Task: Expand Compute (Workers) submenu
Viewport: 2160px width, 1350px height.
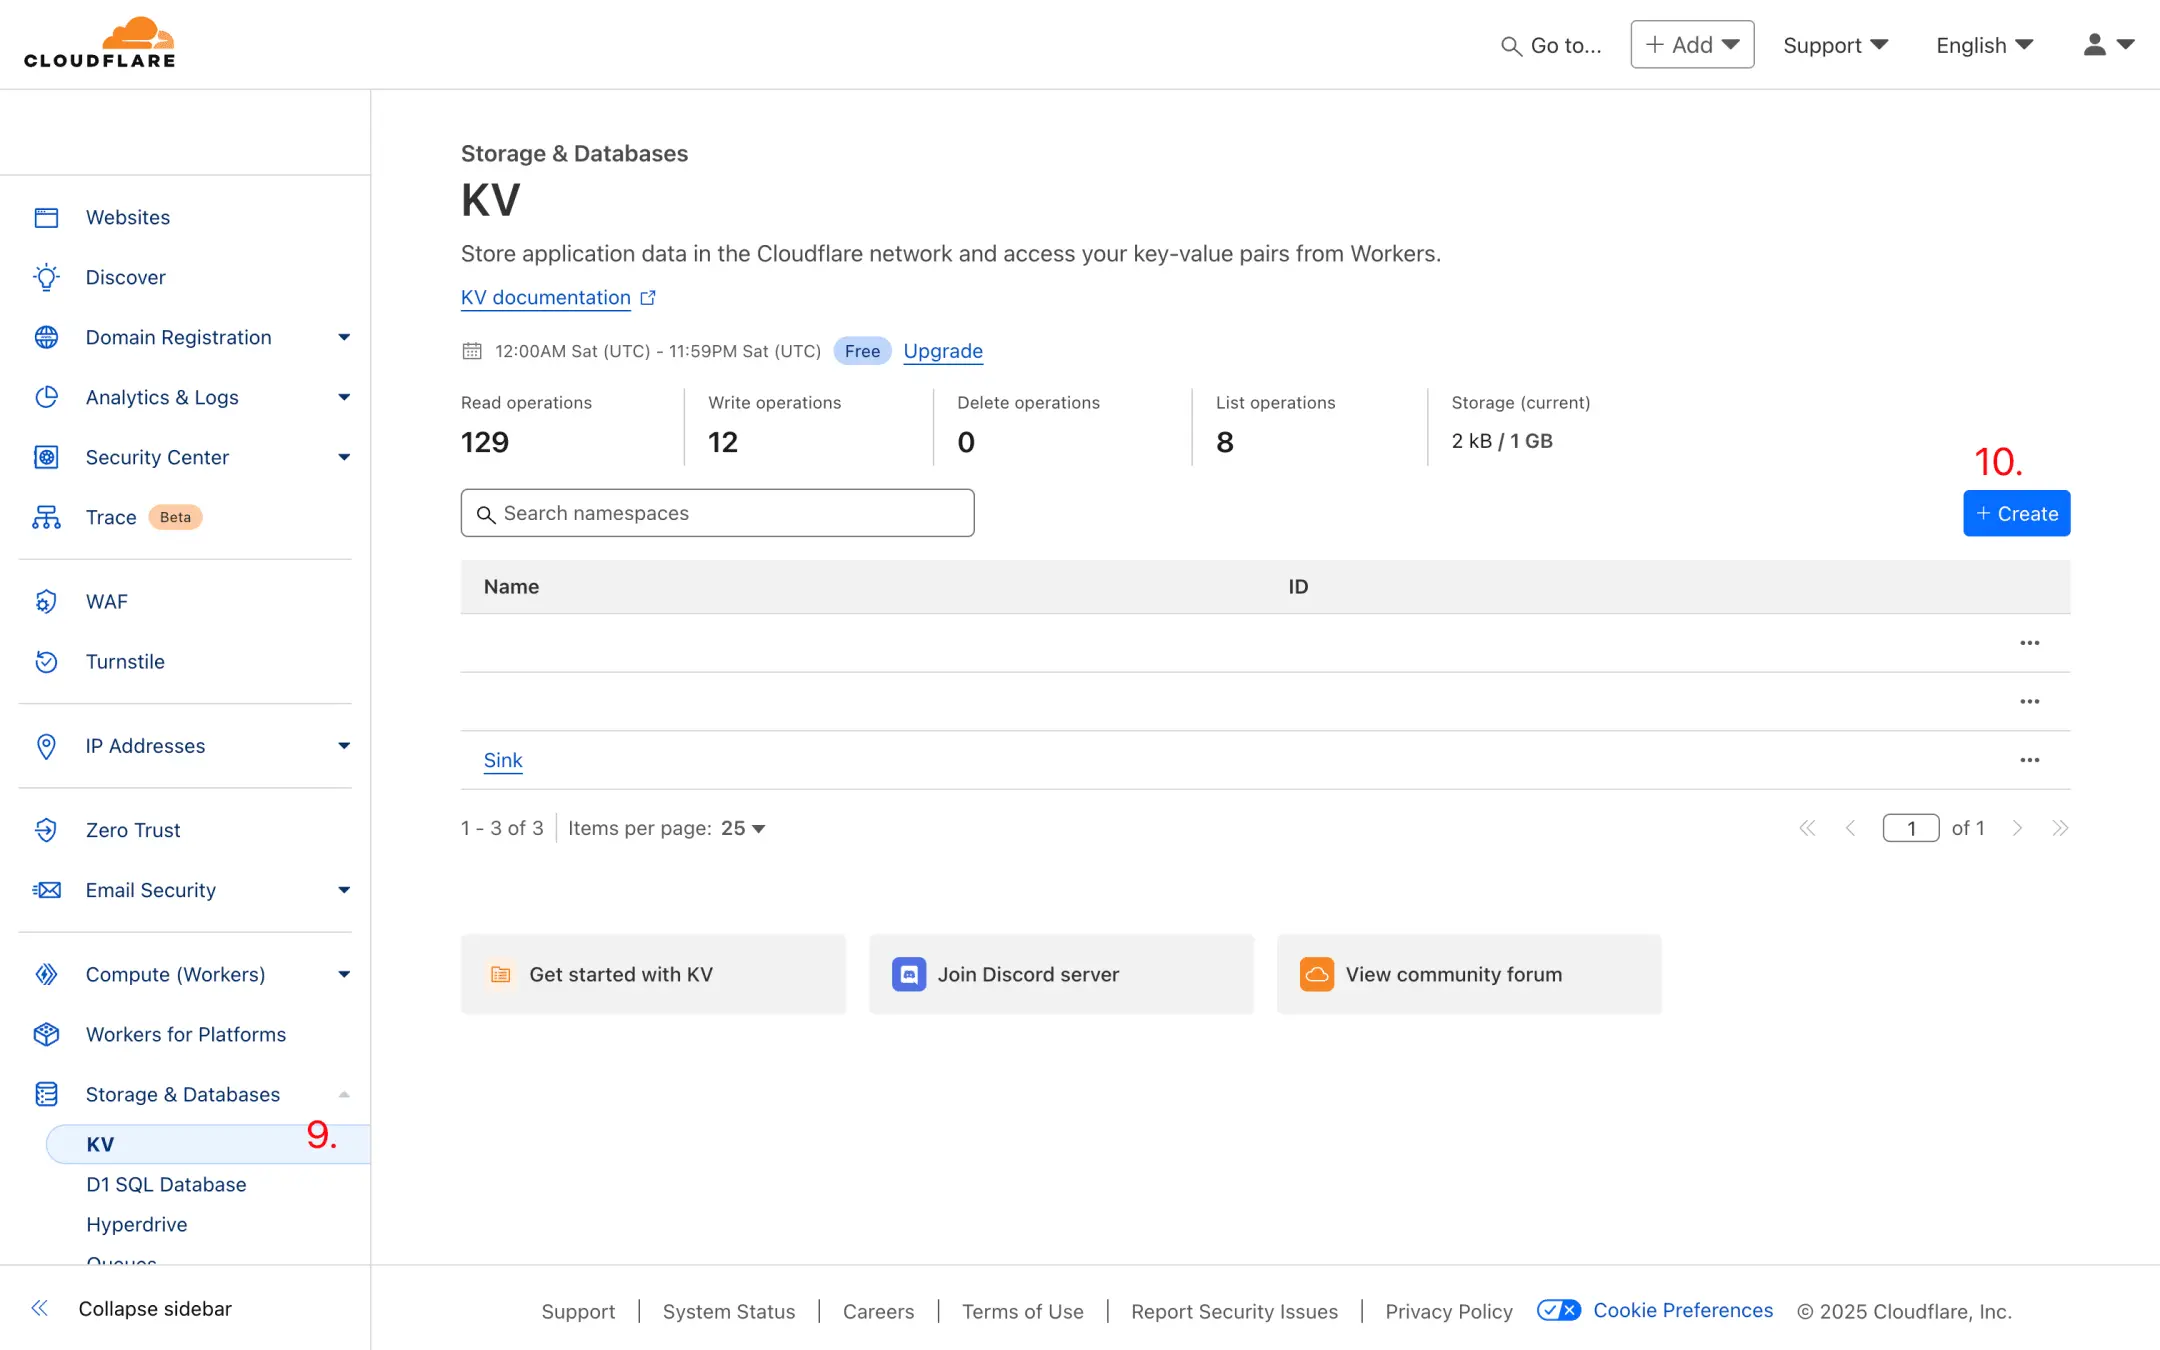Action: coord(344,974)
